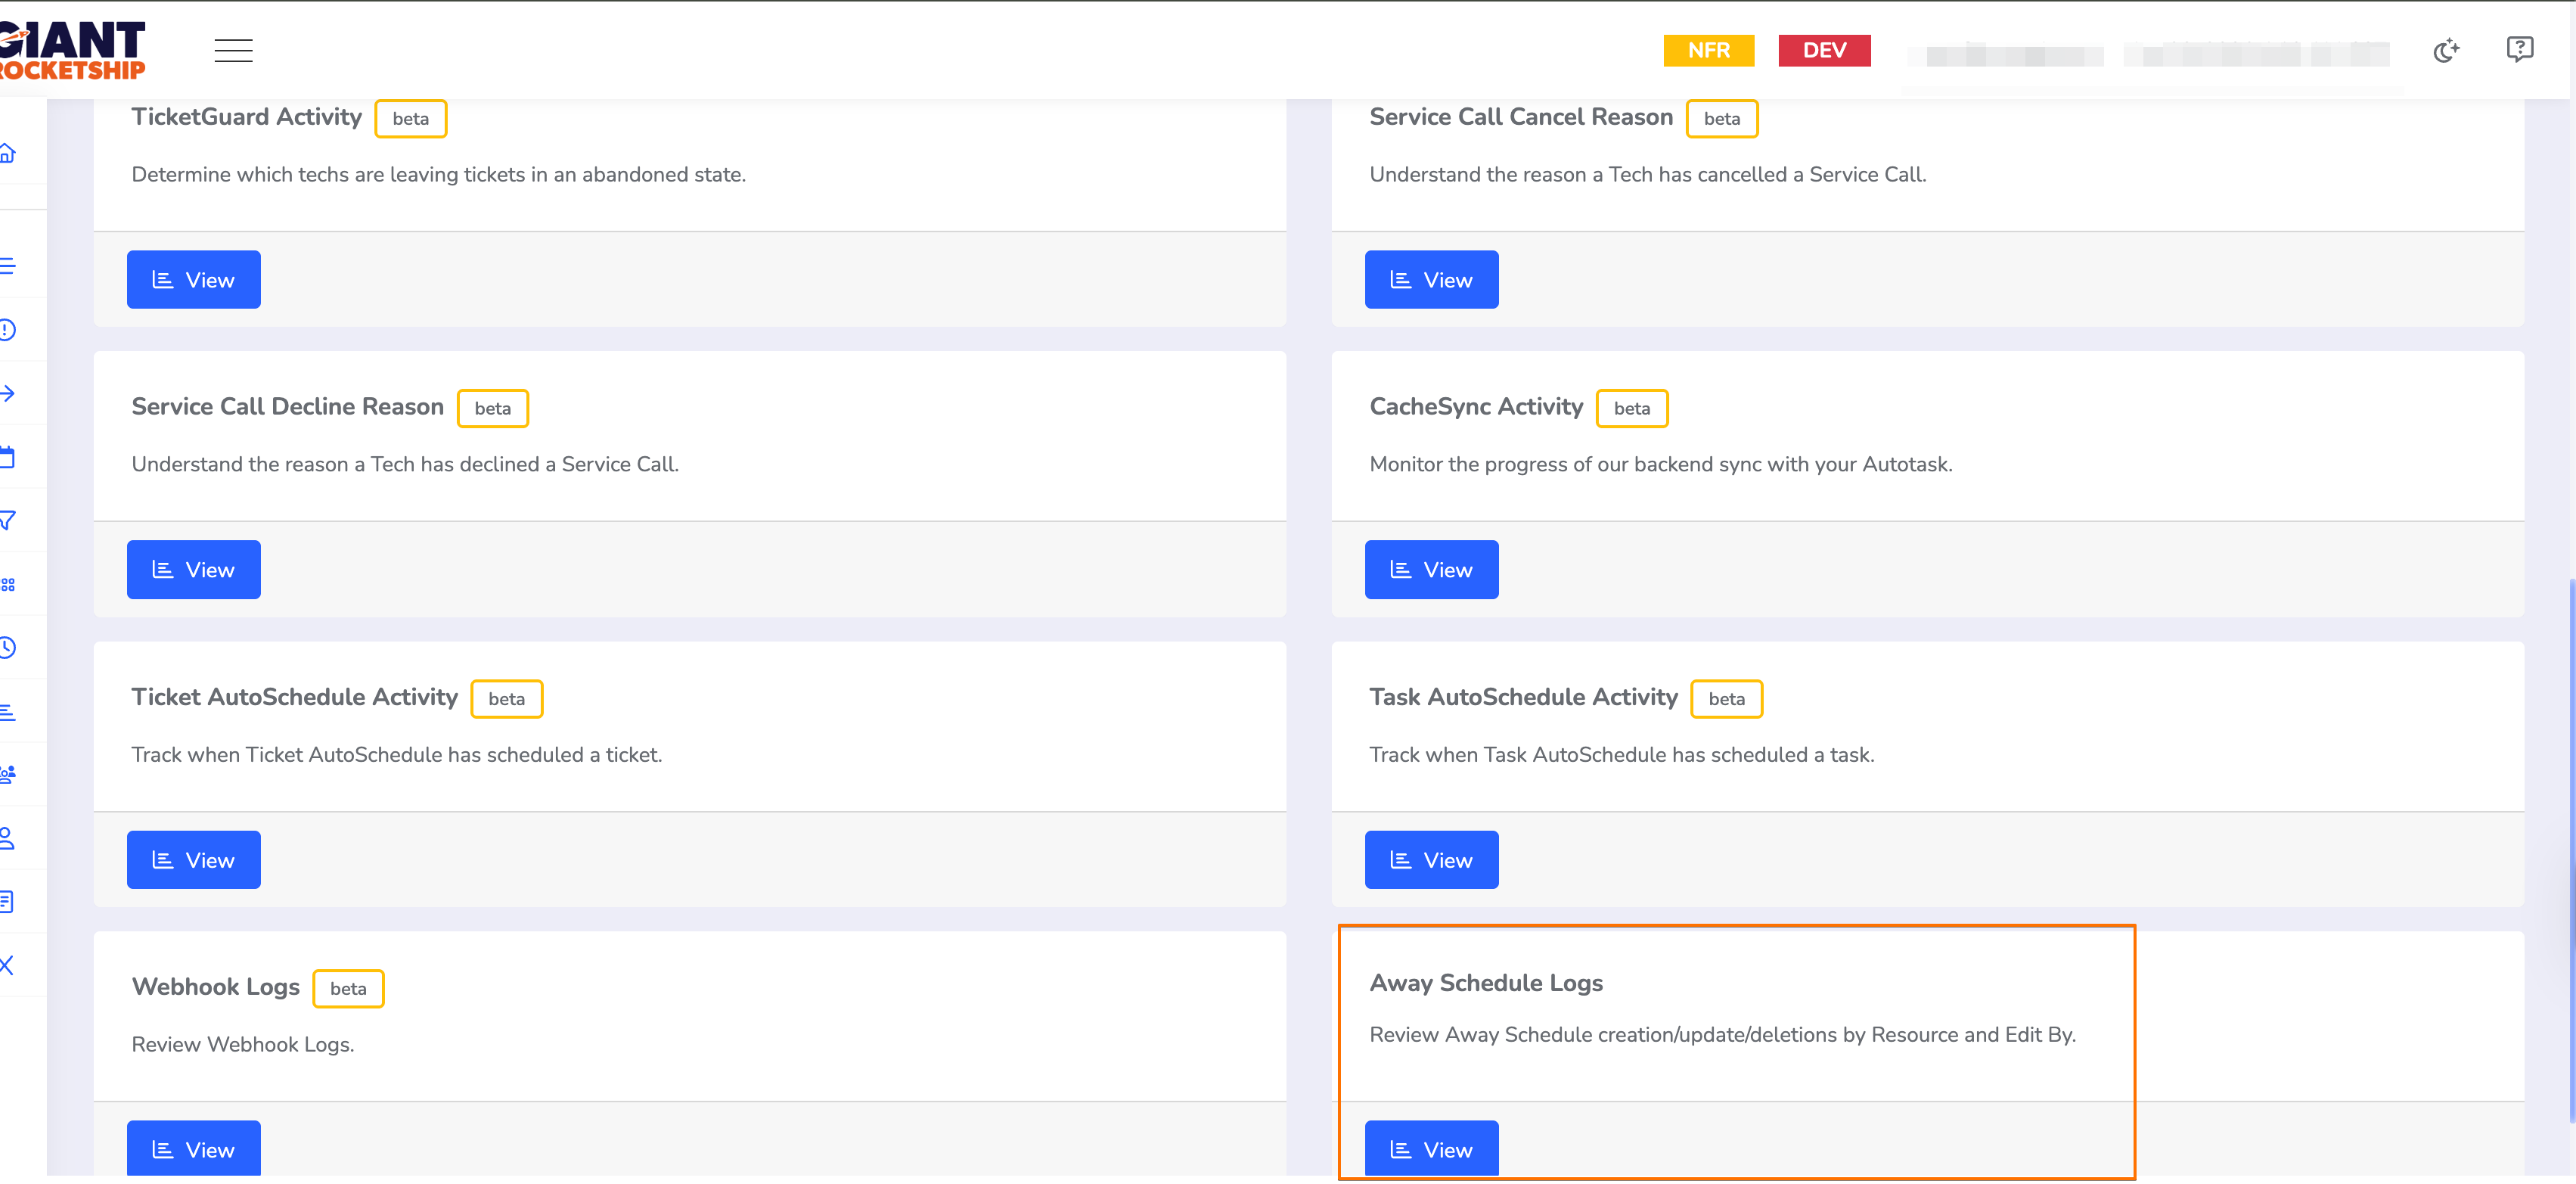
Task: Click the Giant Rocketship logo
Action: point(72,50)
